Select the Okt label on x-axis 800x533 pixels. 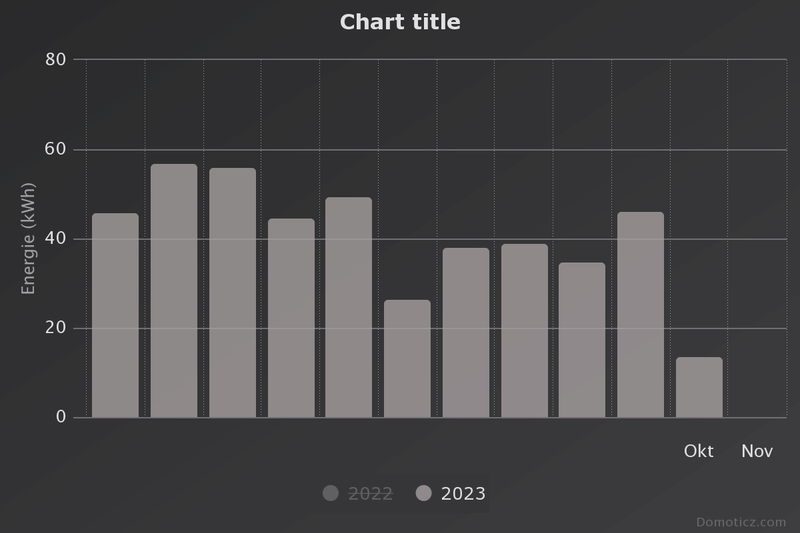(698, 451)
